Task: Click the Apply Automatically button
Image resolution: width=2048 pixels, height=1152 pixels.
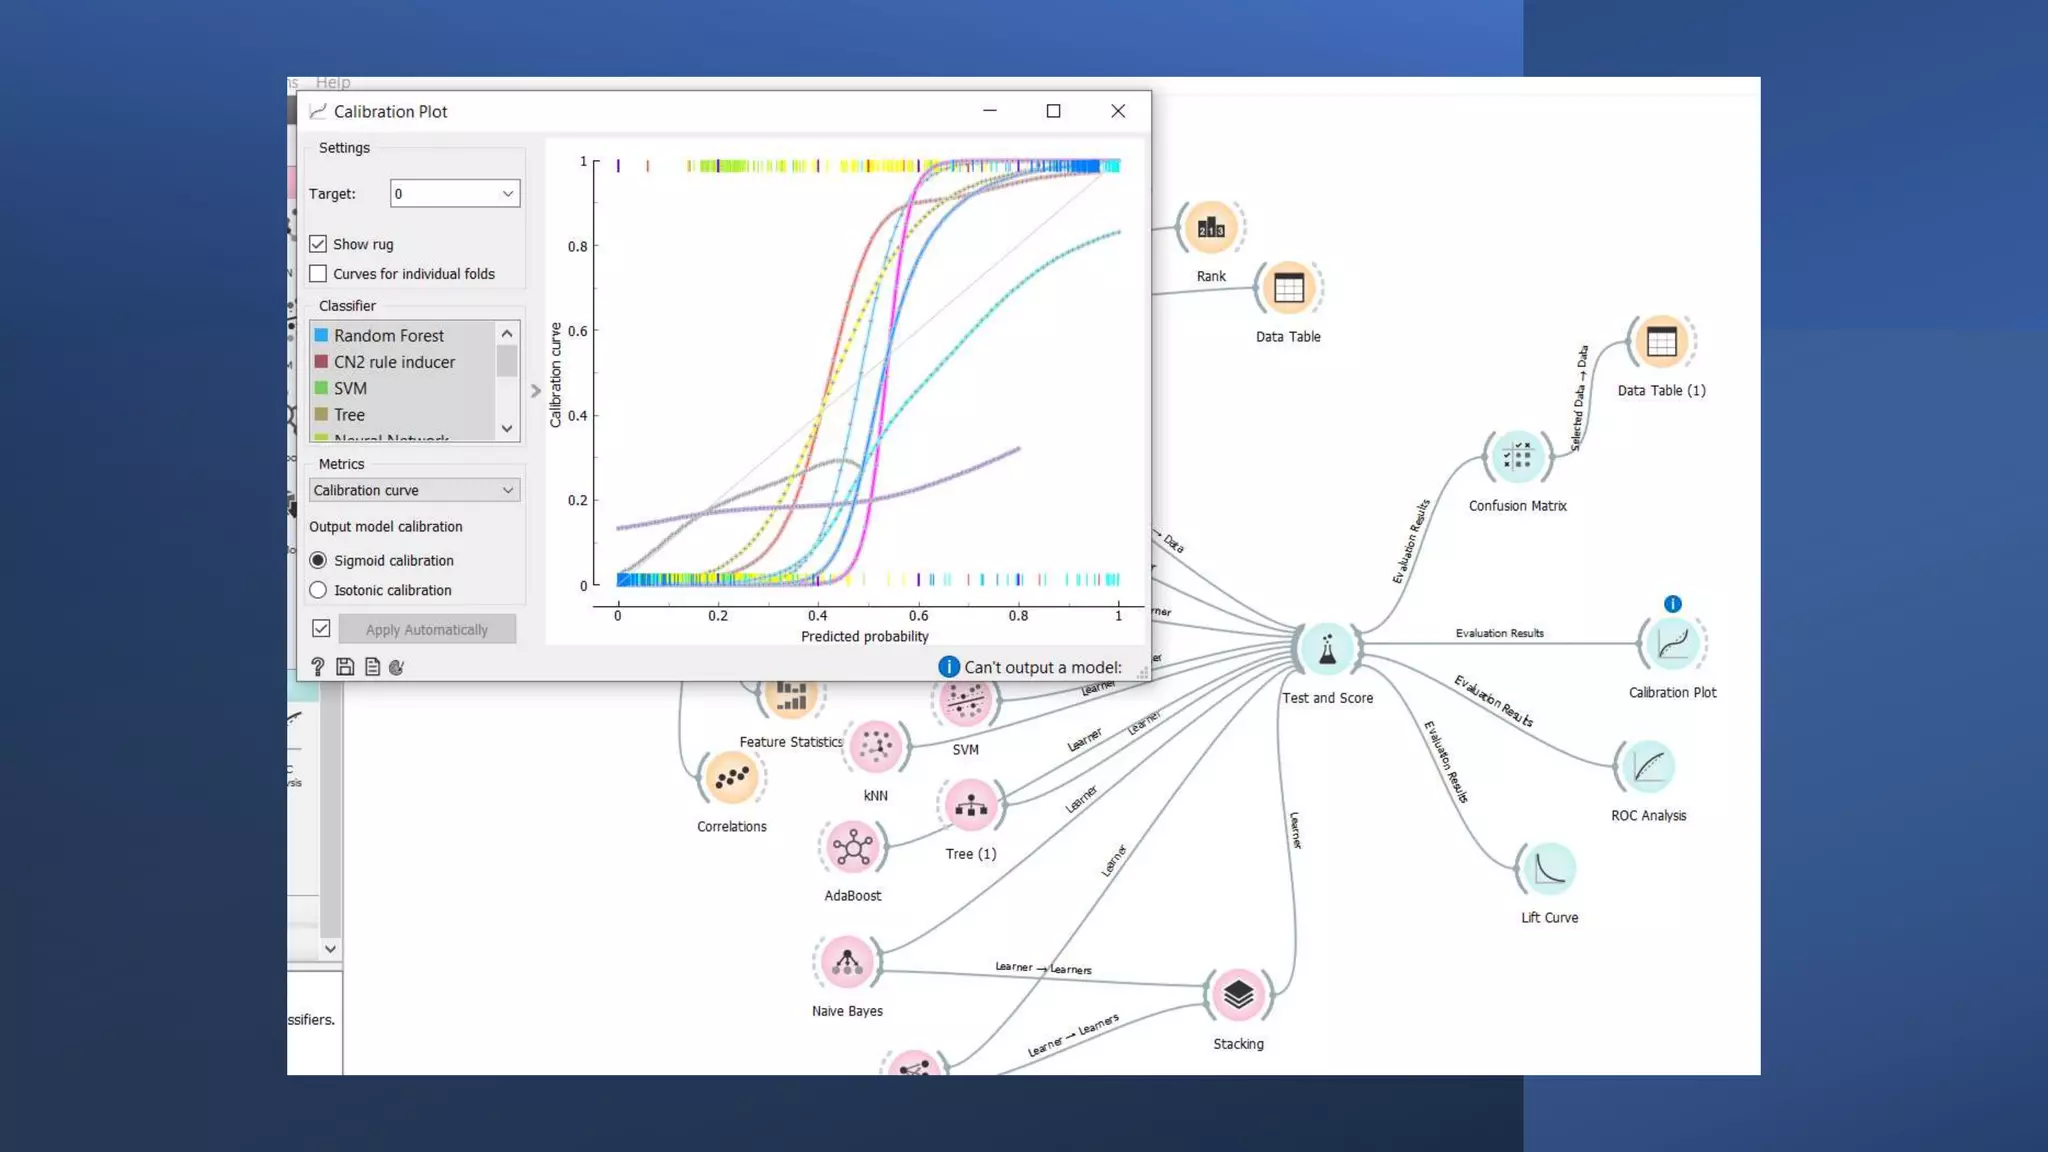Action: coord(427,629)
